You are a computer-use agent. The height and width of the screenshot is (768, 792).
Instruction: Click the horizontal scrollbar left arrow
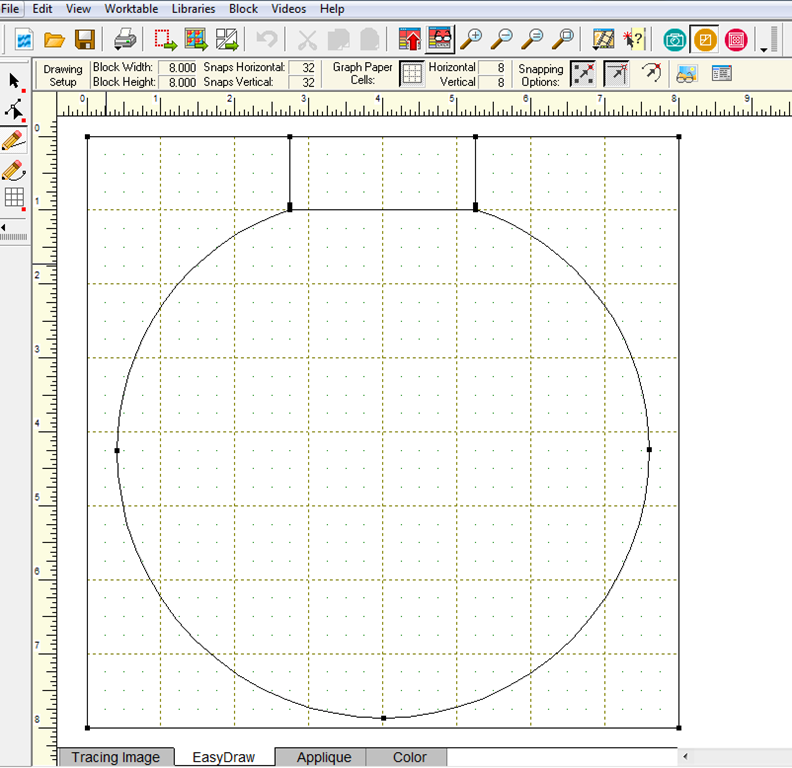(685, 756)
